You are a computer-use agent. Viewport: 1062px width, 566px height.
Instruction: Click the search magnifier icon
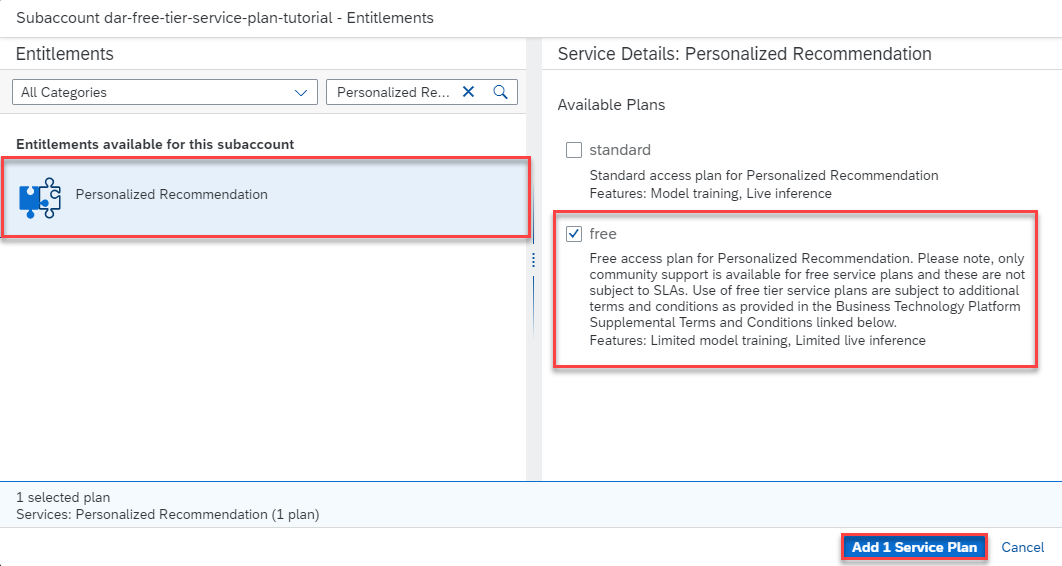click(x=501, y=91)
